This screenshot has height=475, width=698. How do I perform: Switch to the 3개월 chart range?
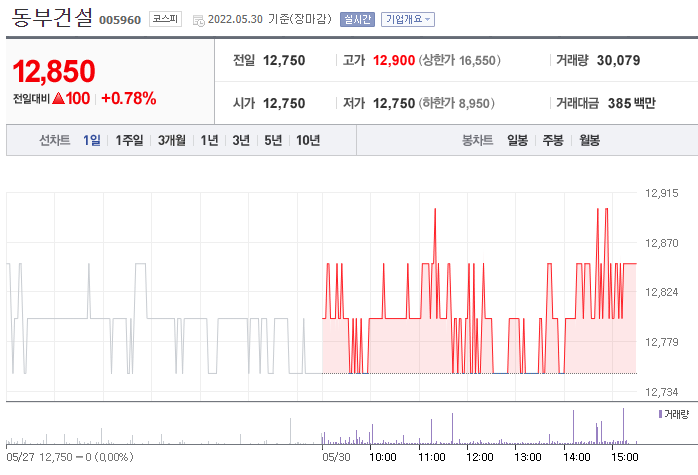click(x=172, y=140)
